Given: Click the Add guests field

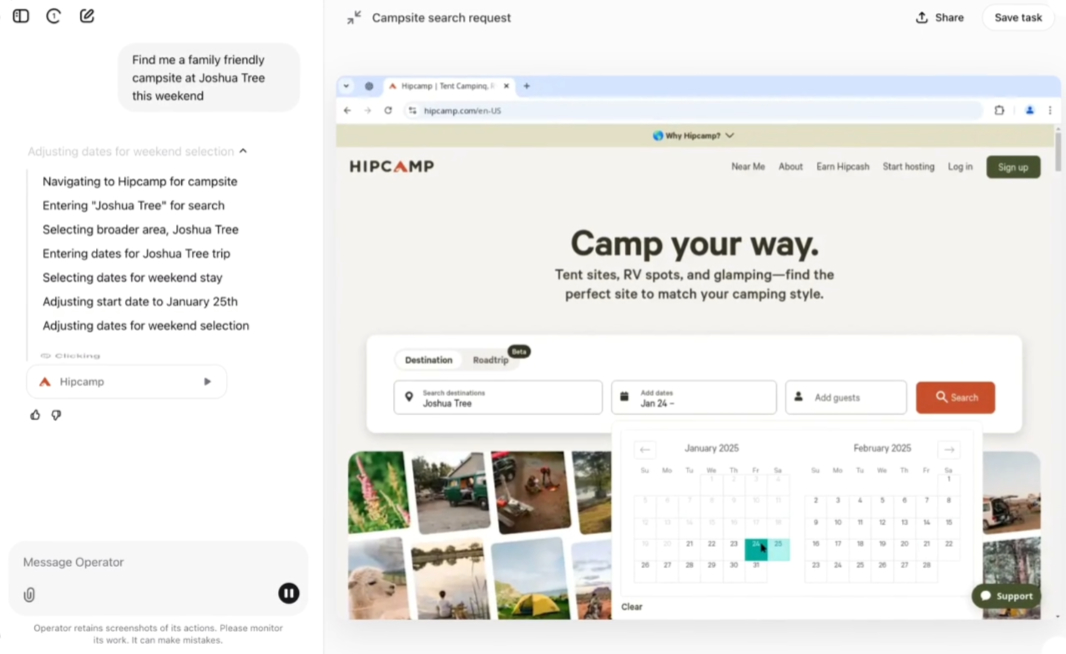Looking at the screenshot, I should pyautogui.click(x=846, y=398).
